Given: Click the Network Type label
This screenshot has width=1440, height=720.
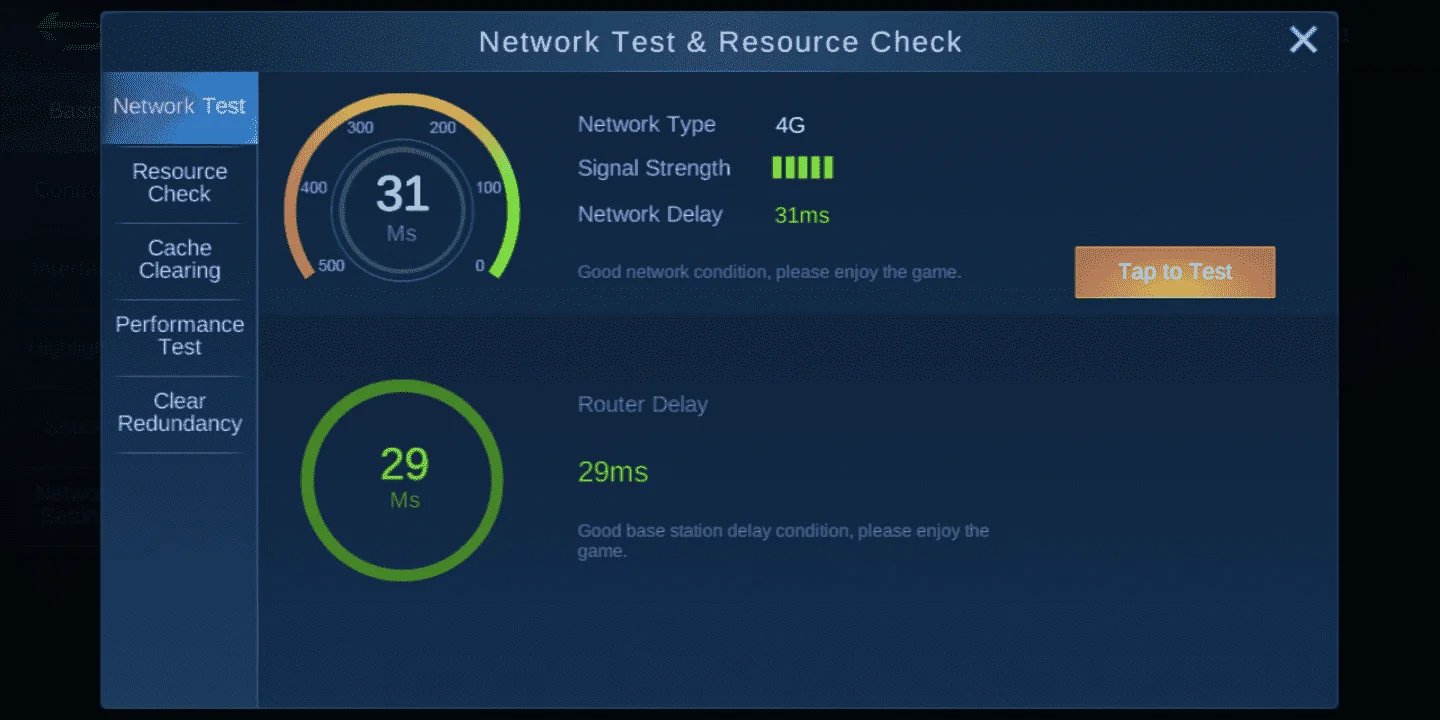Looking at the screenshot, I should click(647, 125).
